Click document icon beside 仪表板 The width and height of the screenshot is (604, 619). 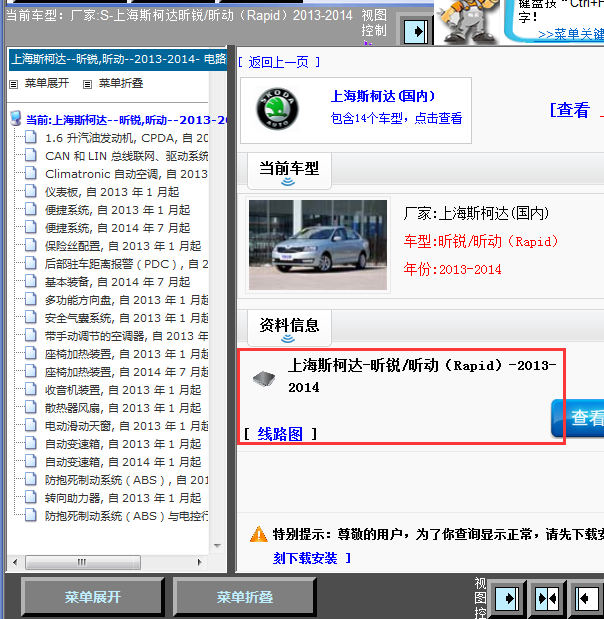(x=30, y=191)
